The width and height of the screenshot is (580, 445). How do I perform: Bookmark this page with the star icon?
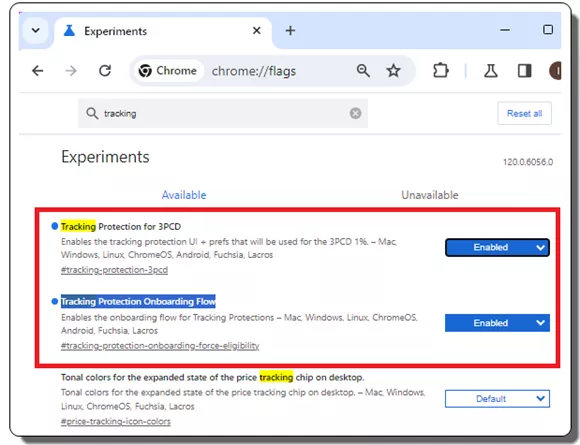(394, 71)
